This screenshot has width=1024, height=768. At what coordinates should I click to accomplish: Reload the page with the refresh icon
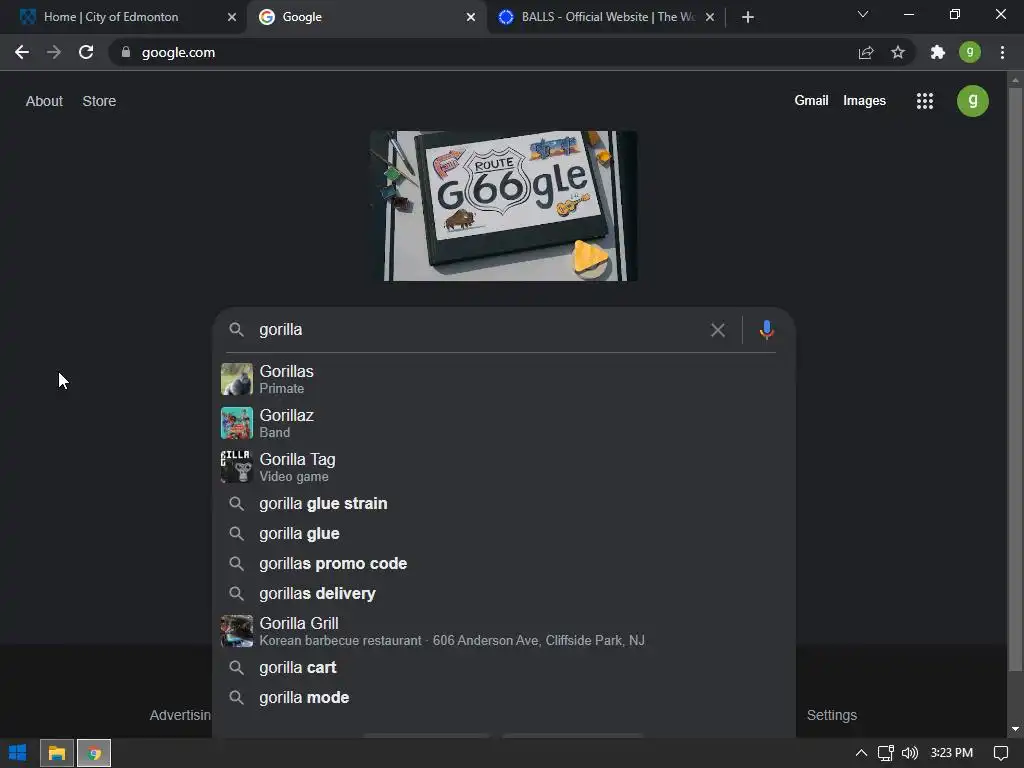[x=86, y=52]
